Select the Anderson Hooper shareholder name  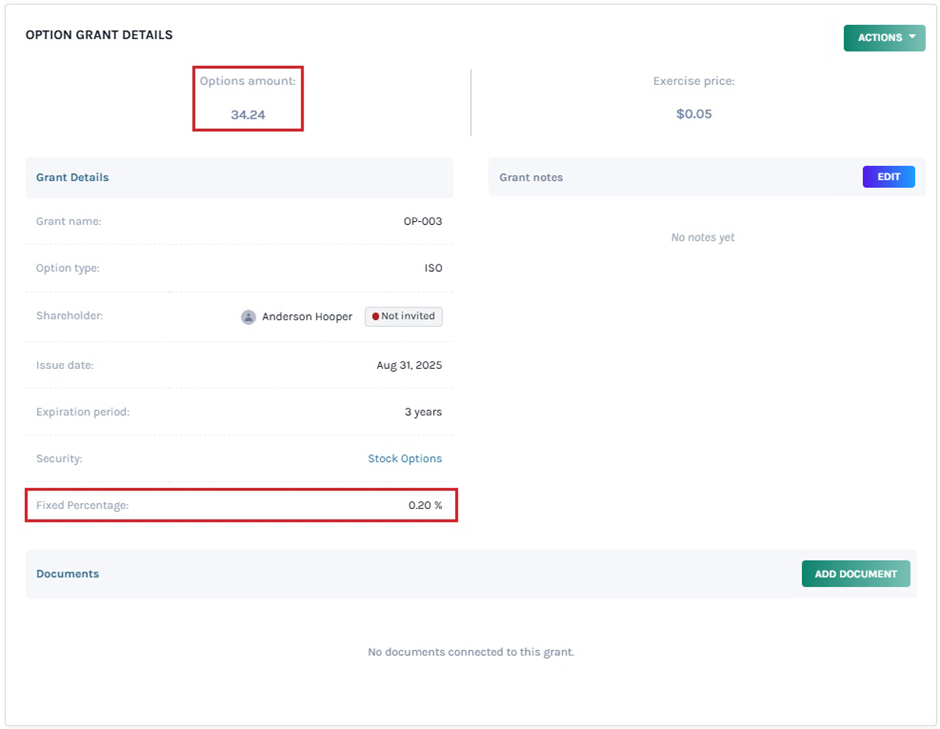point(307,317)
